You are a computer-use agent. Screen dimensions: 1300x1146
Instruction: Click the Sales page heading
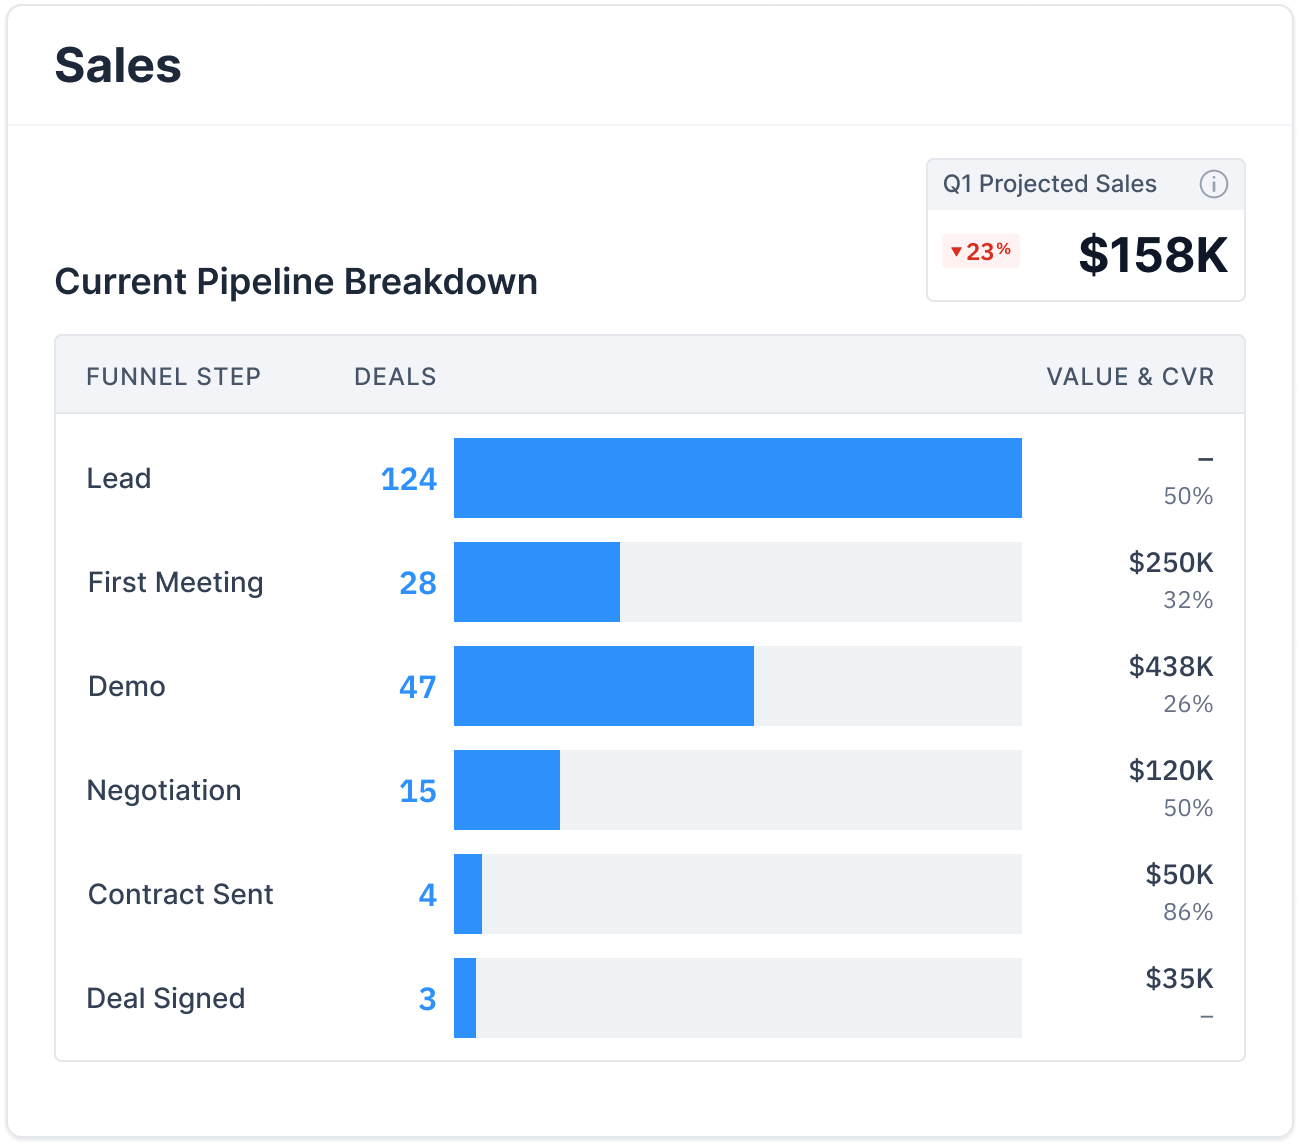tap(118, 66)
